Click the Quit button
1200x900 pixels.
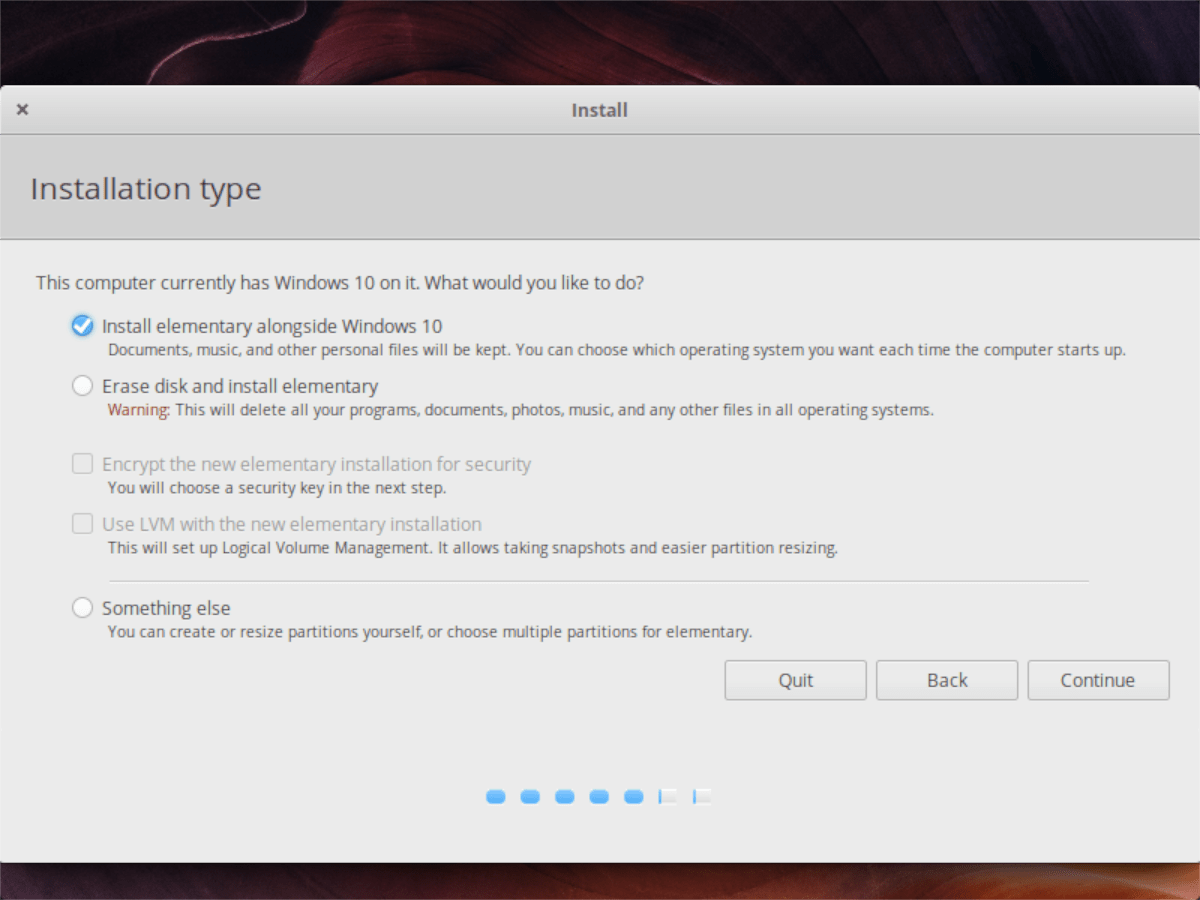point(796,680)
